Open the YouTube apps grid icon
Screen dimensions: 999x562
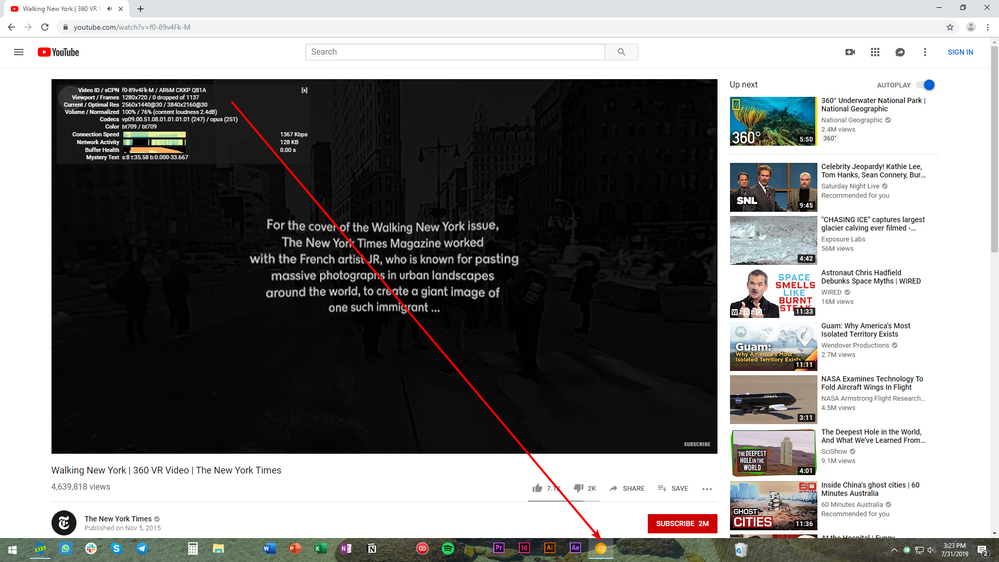[x=875, y=52]
